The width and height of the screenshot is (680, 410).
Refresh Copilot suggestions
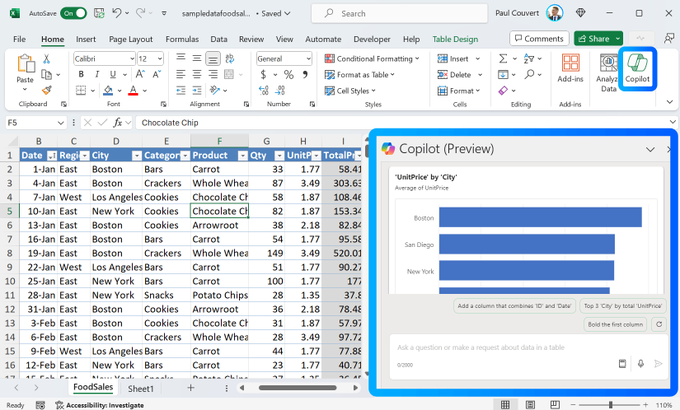(659, 324)
